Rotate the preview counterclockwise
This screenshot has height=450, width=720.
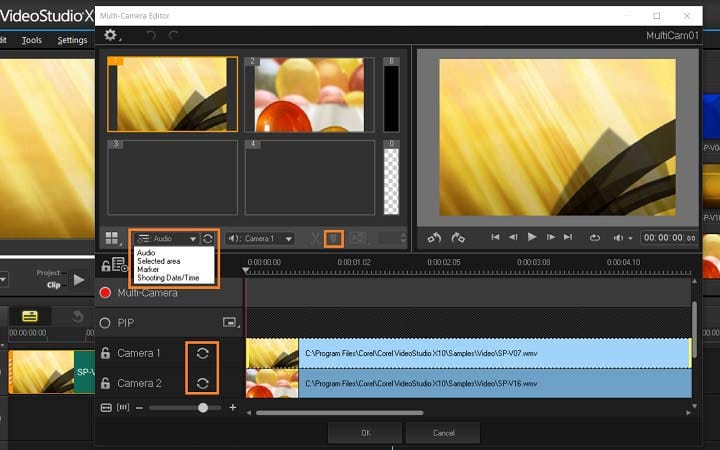[x=434, y=237]
